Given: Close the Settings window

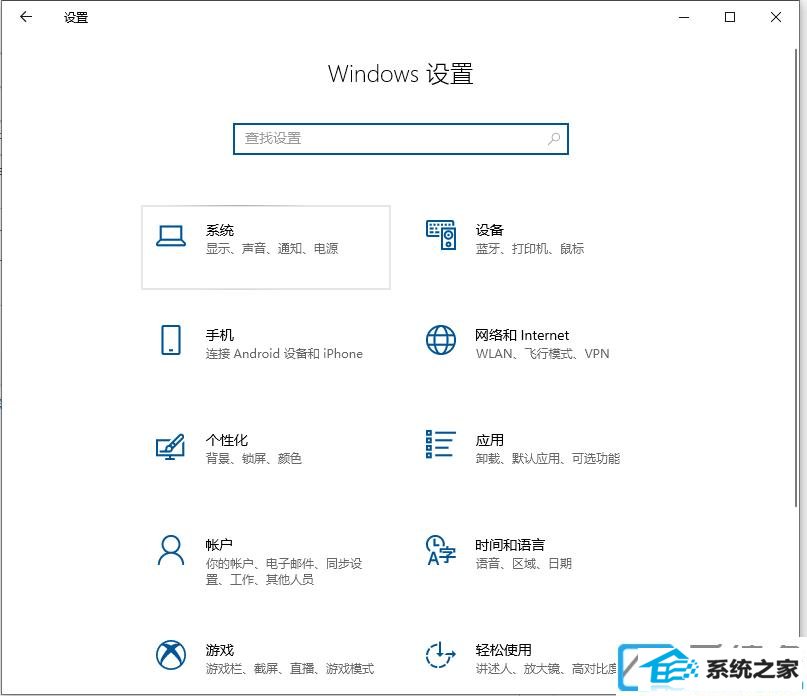Looking at the screenshot, I should pyautogui.click(x=776, y=17).
